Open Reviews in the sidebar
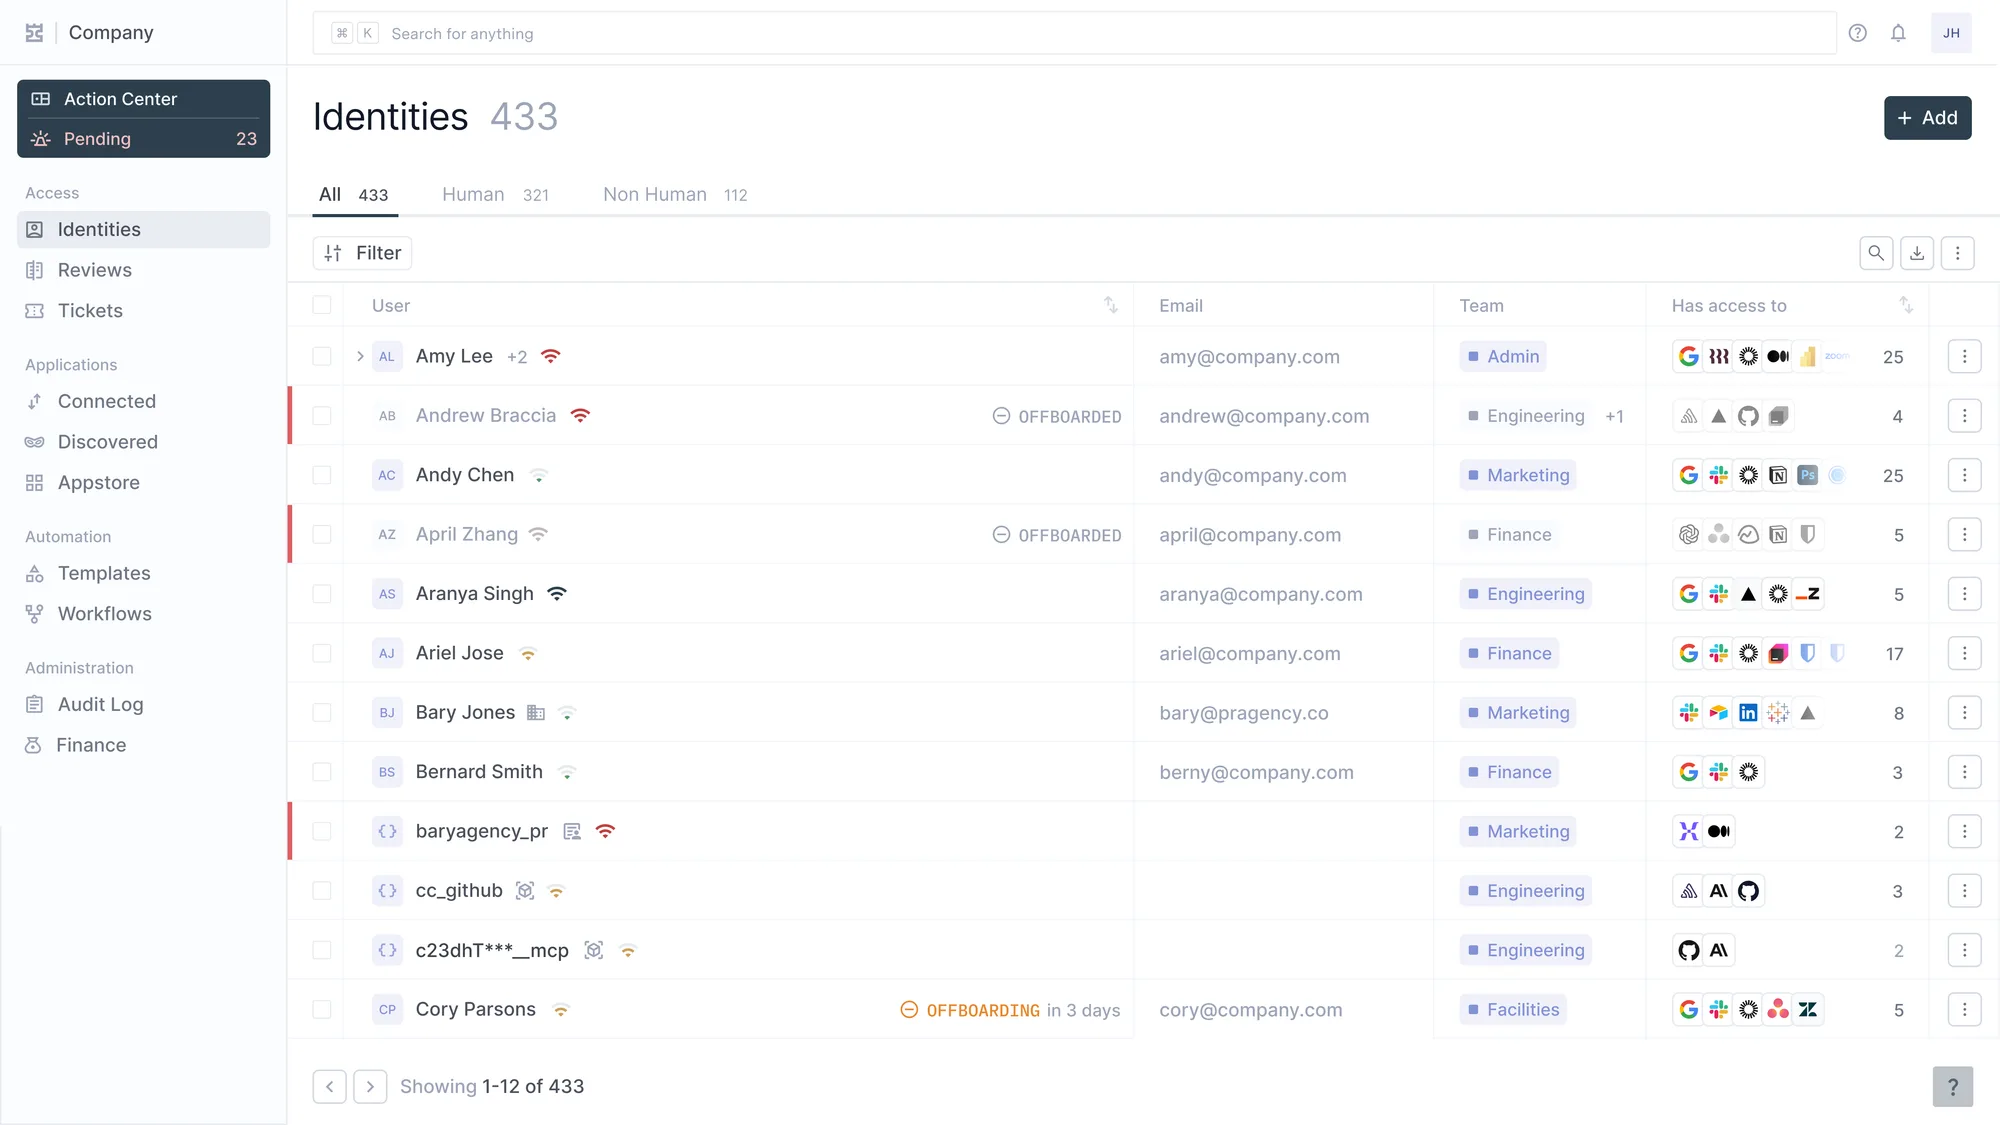Image resolution: width=2000 pixels, height=1125 pixels. (x=143, y=270)
